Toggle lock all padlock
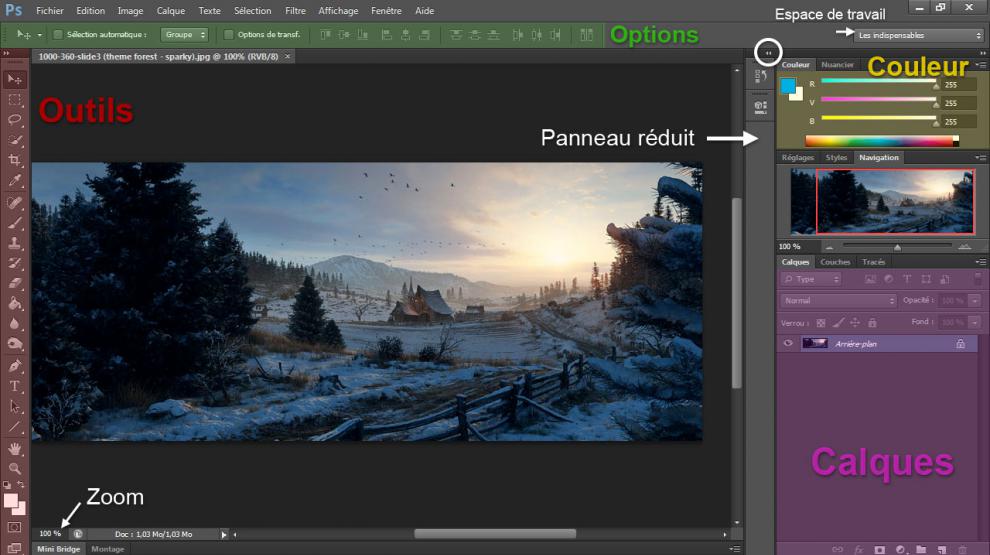This screenshot has width=990, height=555. (x=872, y=323)
